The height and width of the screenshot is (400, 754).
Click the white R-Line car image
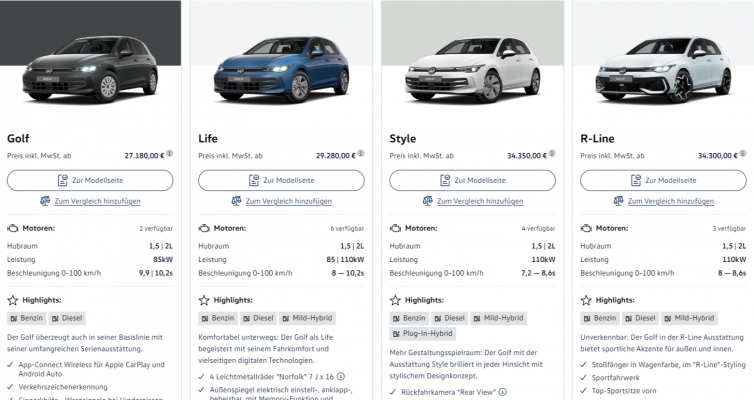click(x=663, y=70)
